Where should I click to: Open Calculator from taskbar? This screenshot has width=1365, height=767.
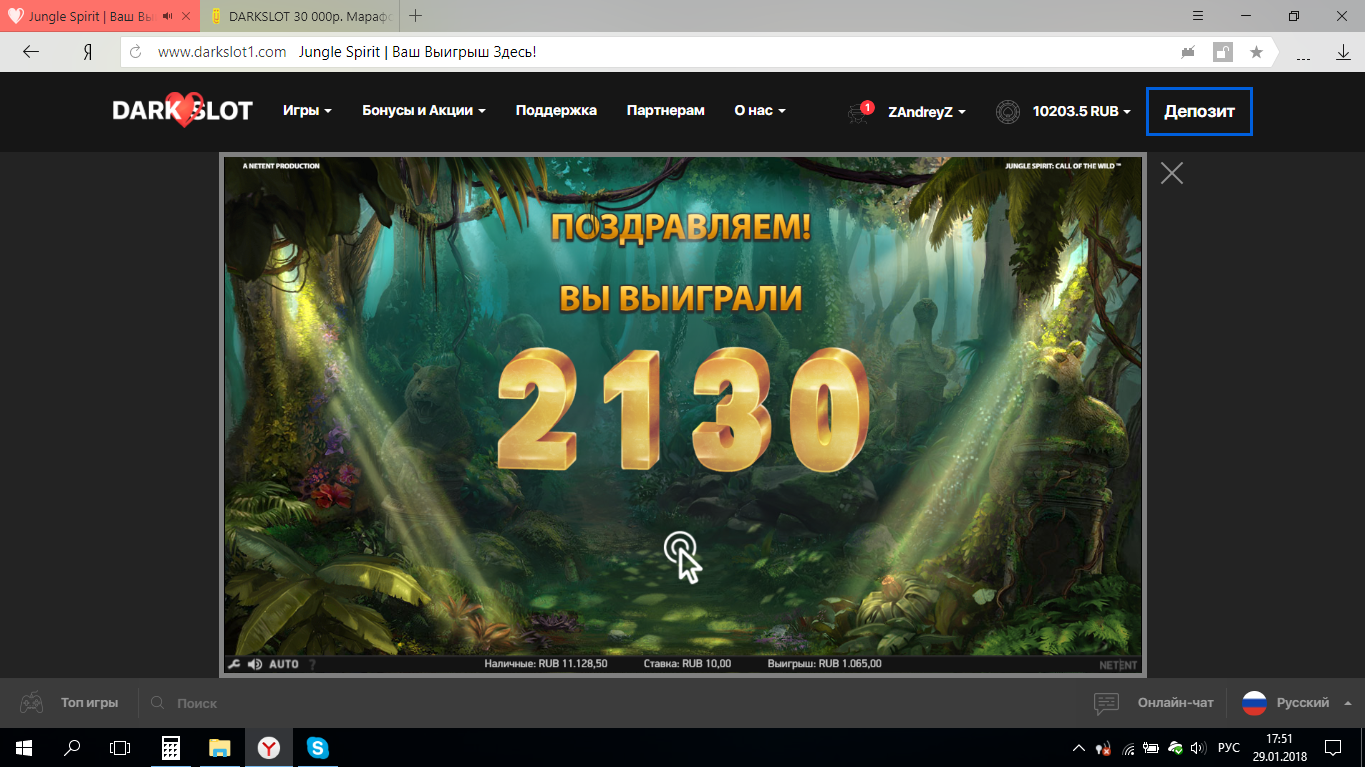[x=171, y=747]
